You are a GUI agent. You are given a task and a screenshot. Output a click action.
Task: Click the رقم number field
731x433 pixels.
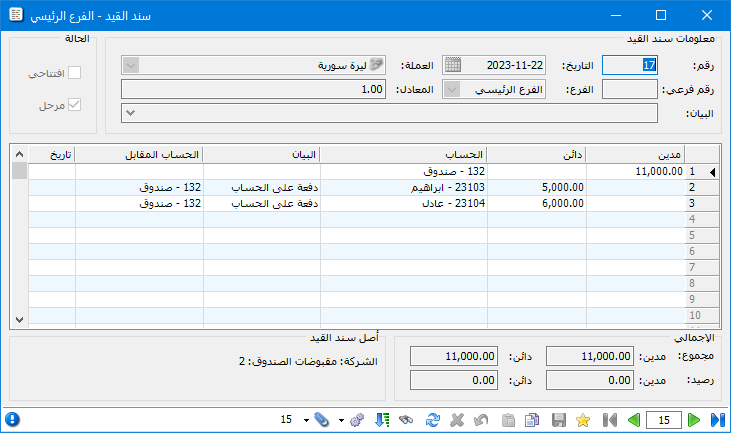(x=630, y=65)
